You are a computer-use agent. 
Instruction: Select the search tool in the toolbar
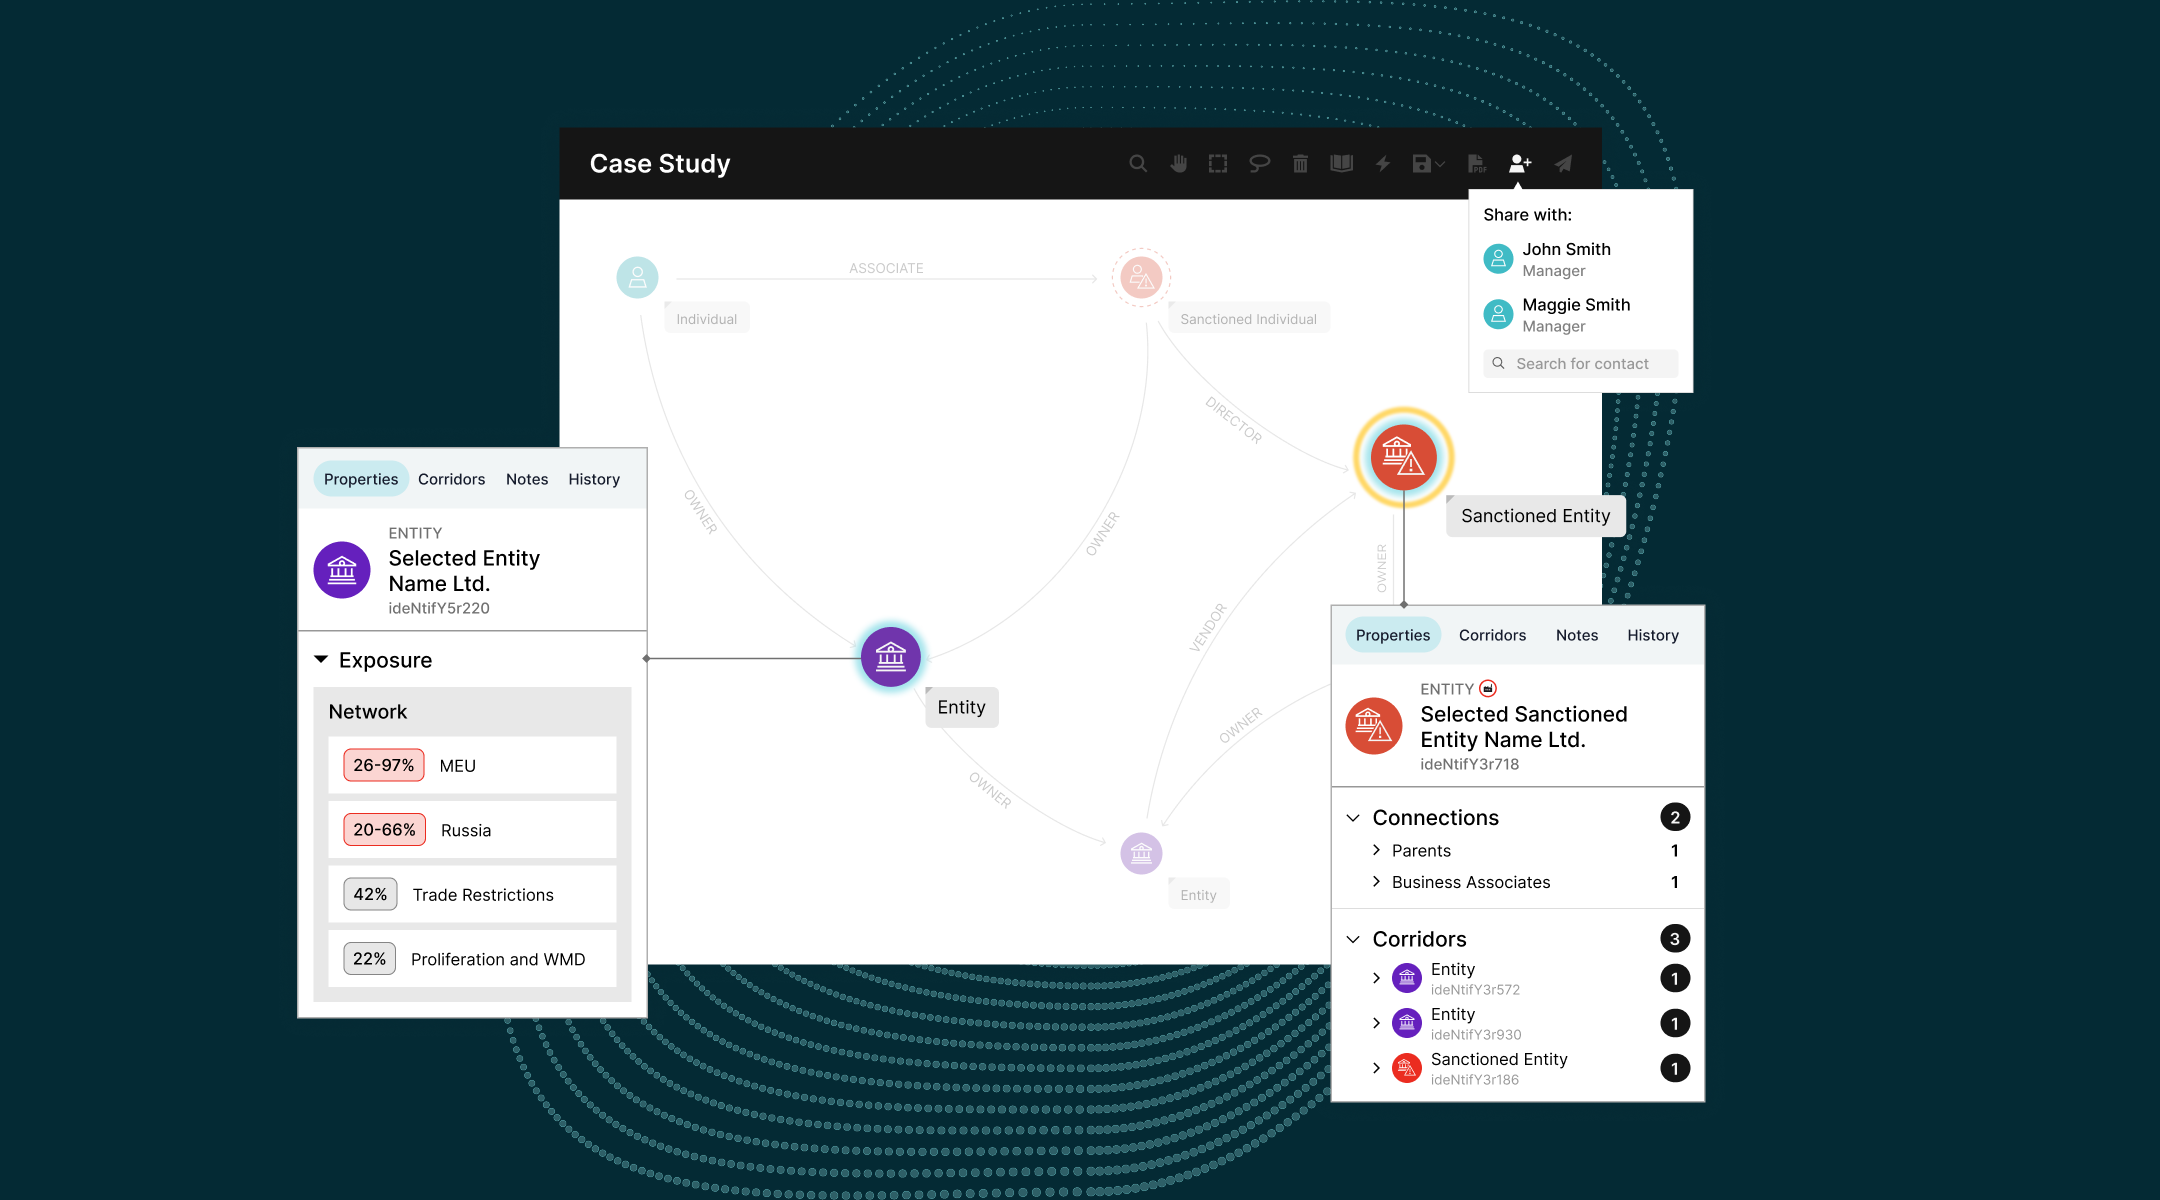pos(1139,163)
